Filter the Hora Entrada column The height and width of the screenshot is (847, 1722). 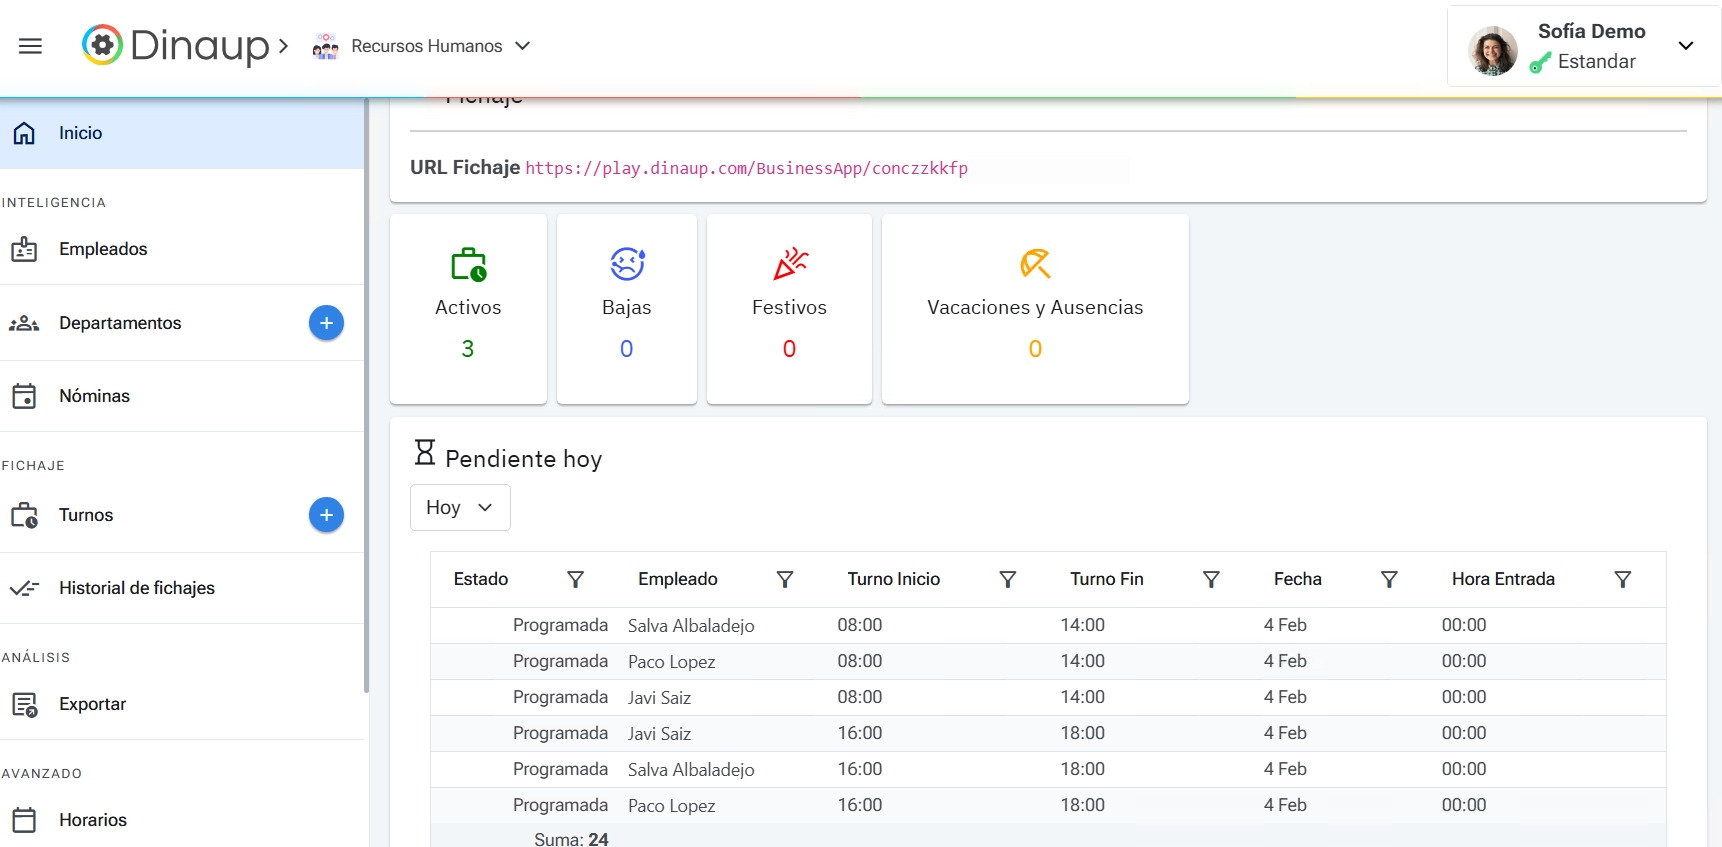click(x=1623, y=580)
